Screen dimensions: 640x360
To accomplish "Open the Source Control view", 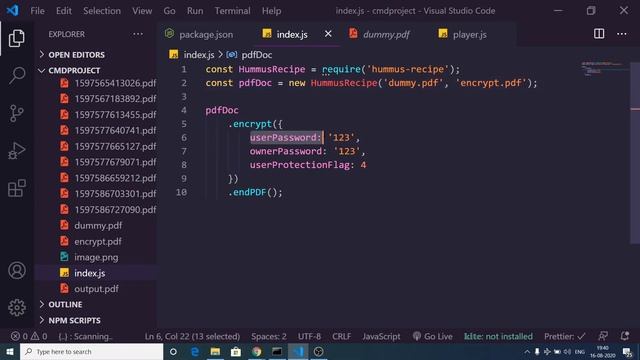I will tap(16, 113).
